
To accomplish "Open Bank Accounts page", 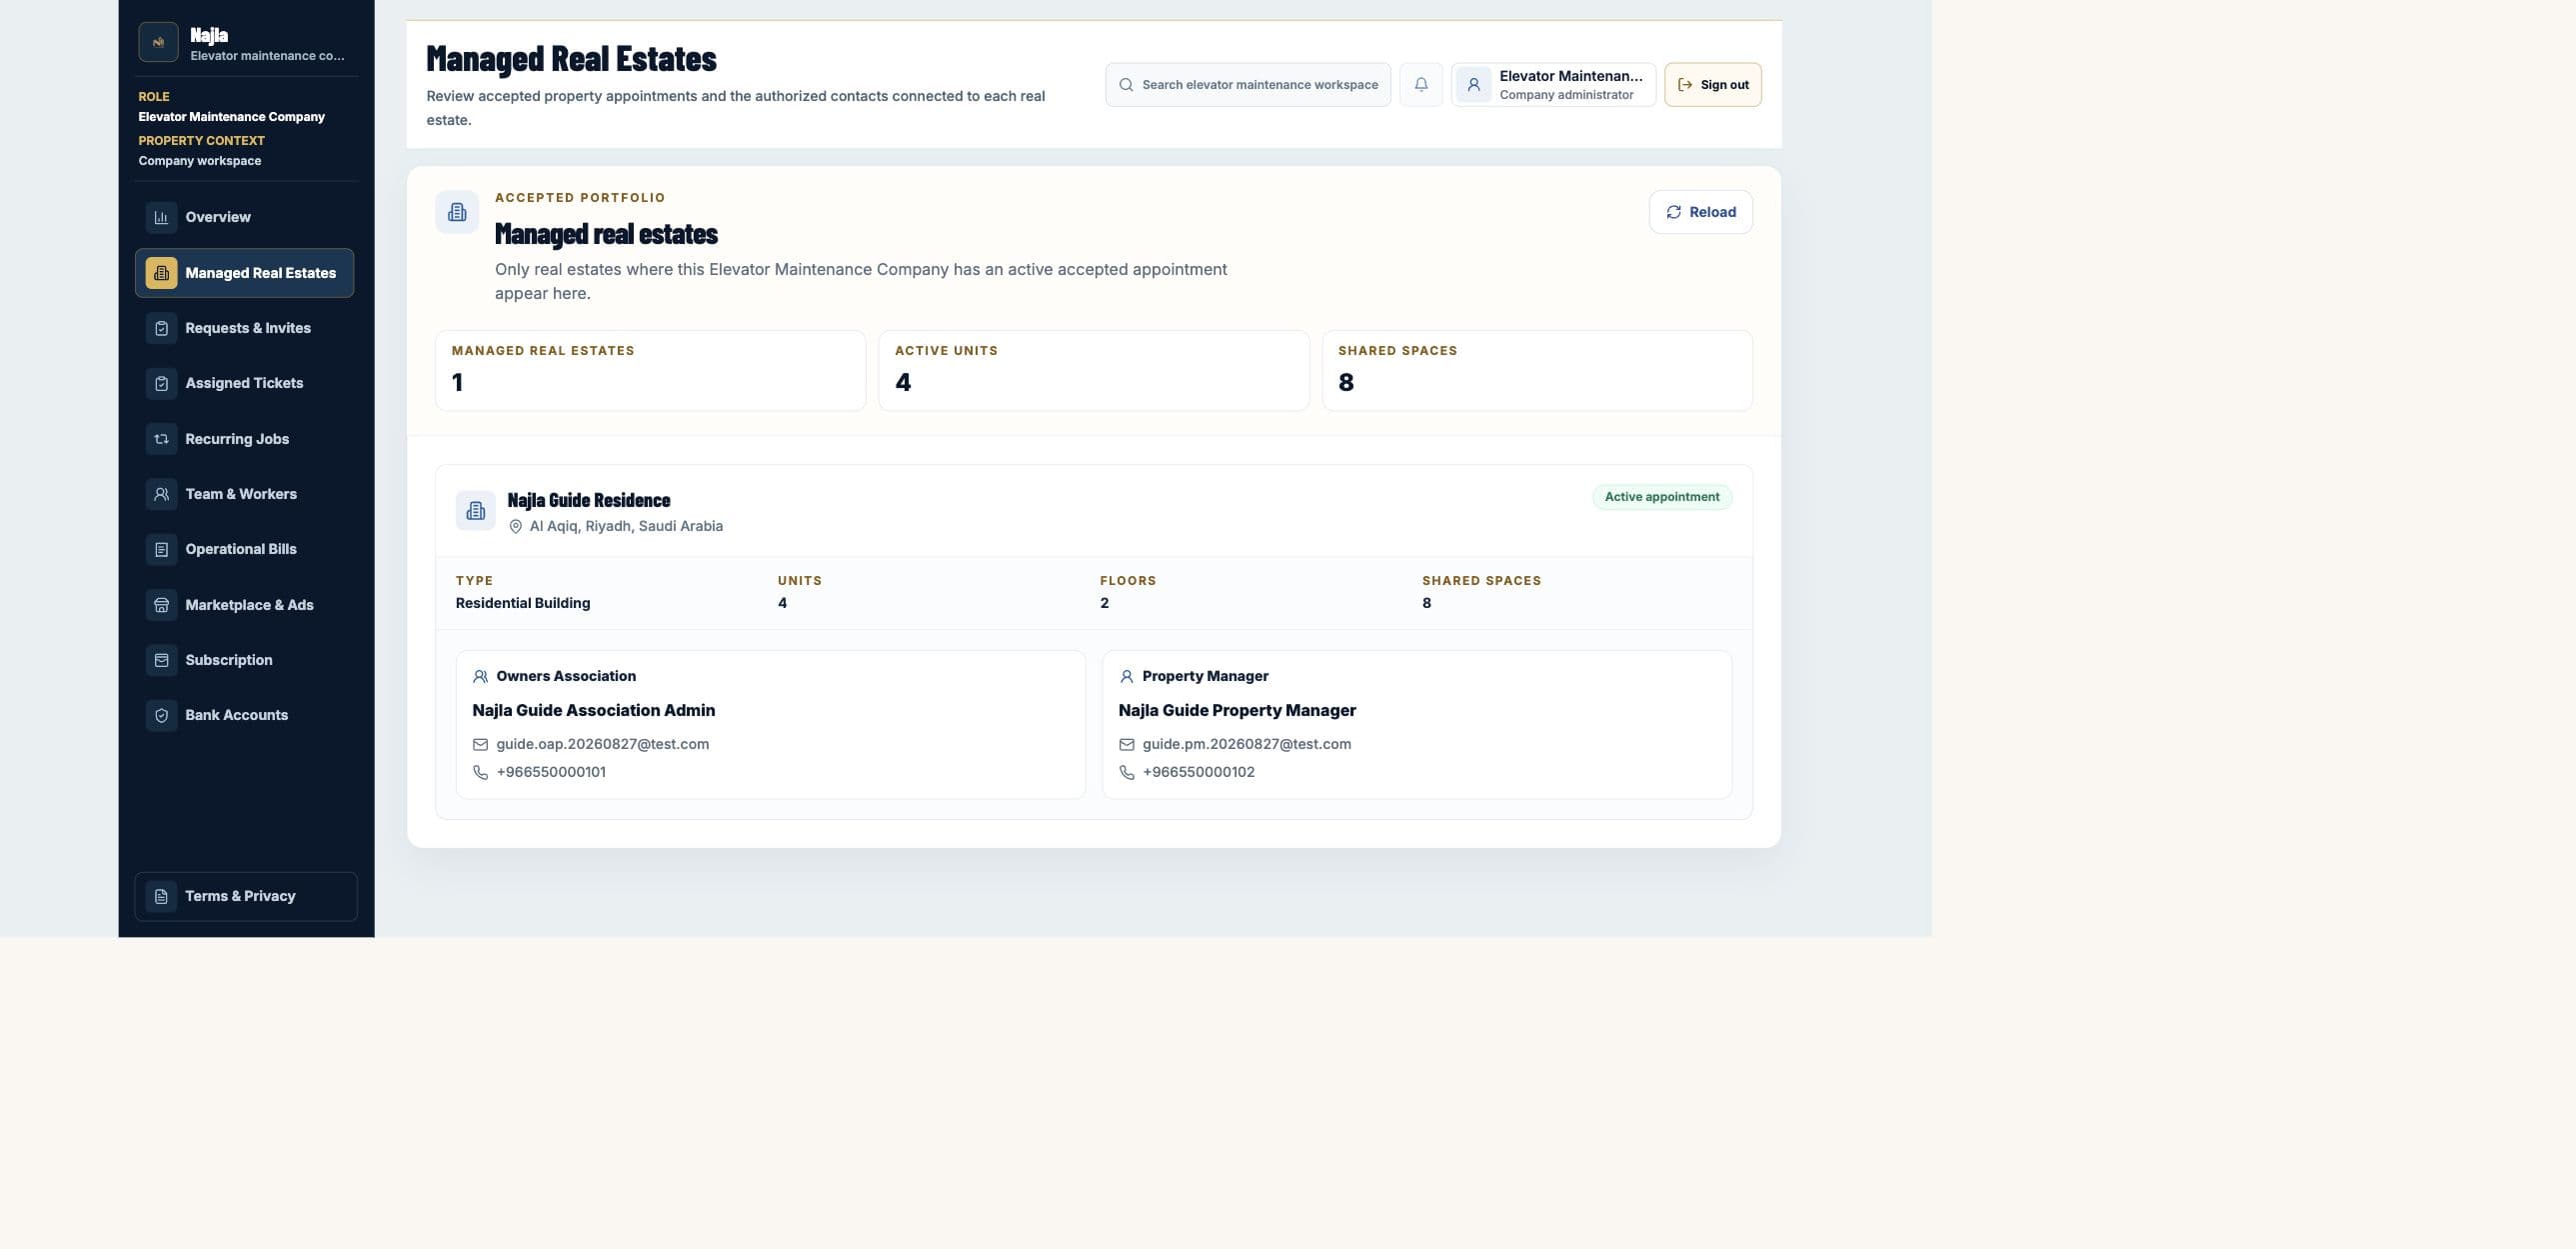I will [x=245, y=715].
